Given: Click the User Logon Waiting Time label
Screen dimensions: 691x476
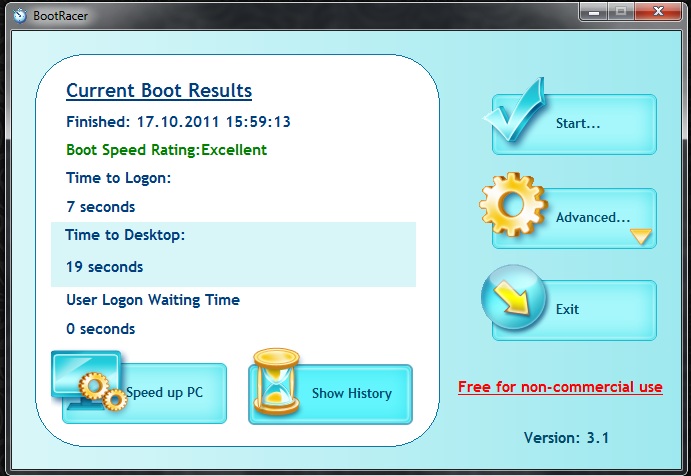Looking at the screenshot, I should (x=153, y=300).
